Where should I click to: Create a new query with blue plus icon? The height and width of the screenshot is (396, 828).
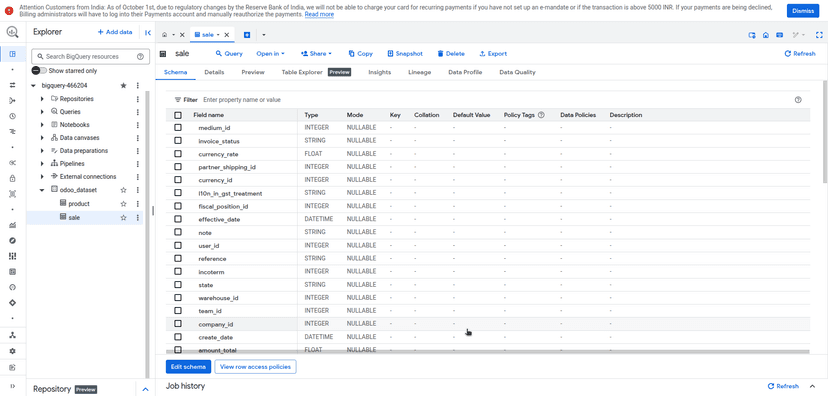coord(247,35)
